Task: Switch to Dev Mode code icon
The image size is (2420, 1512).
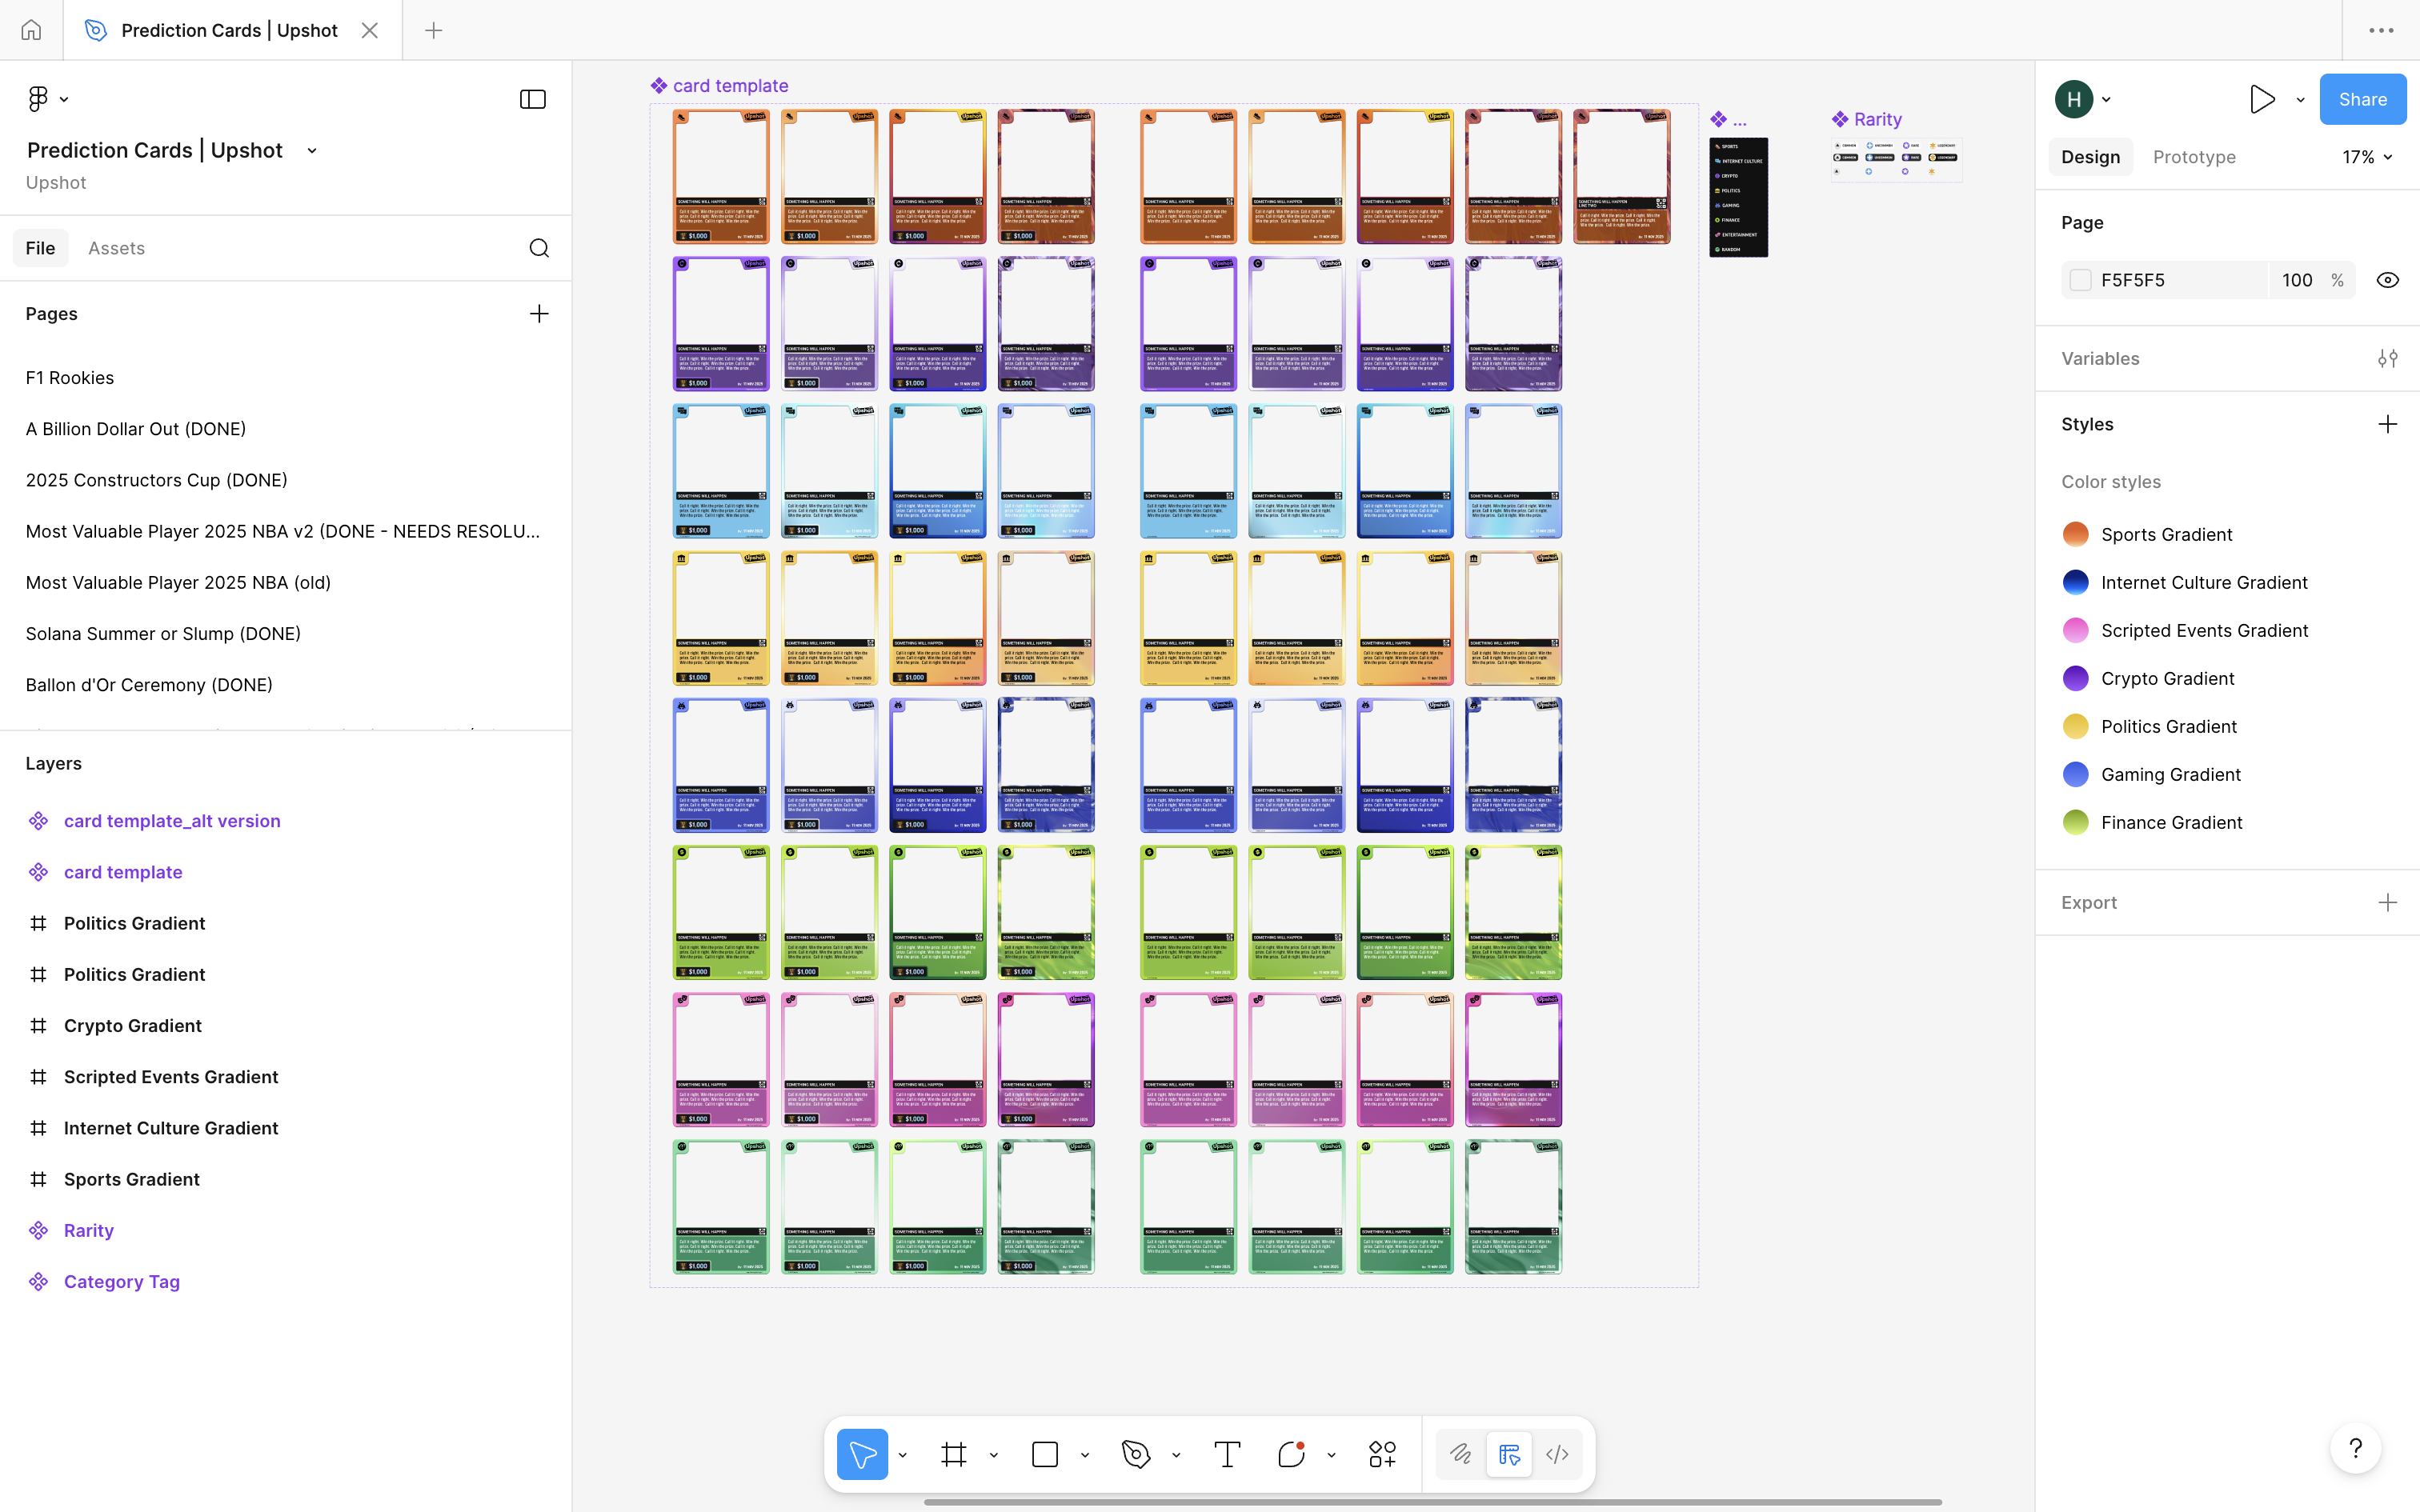Action: (x=1557, y=1454)
